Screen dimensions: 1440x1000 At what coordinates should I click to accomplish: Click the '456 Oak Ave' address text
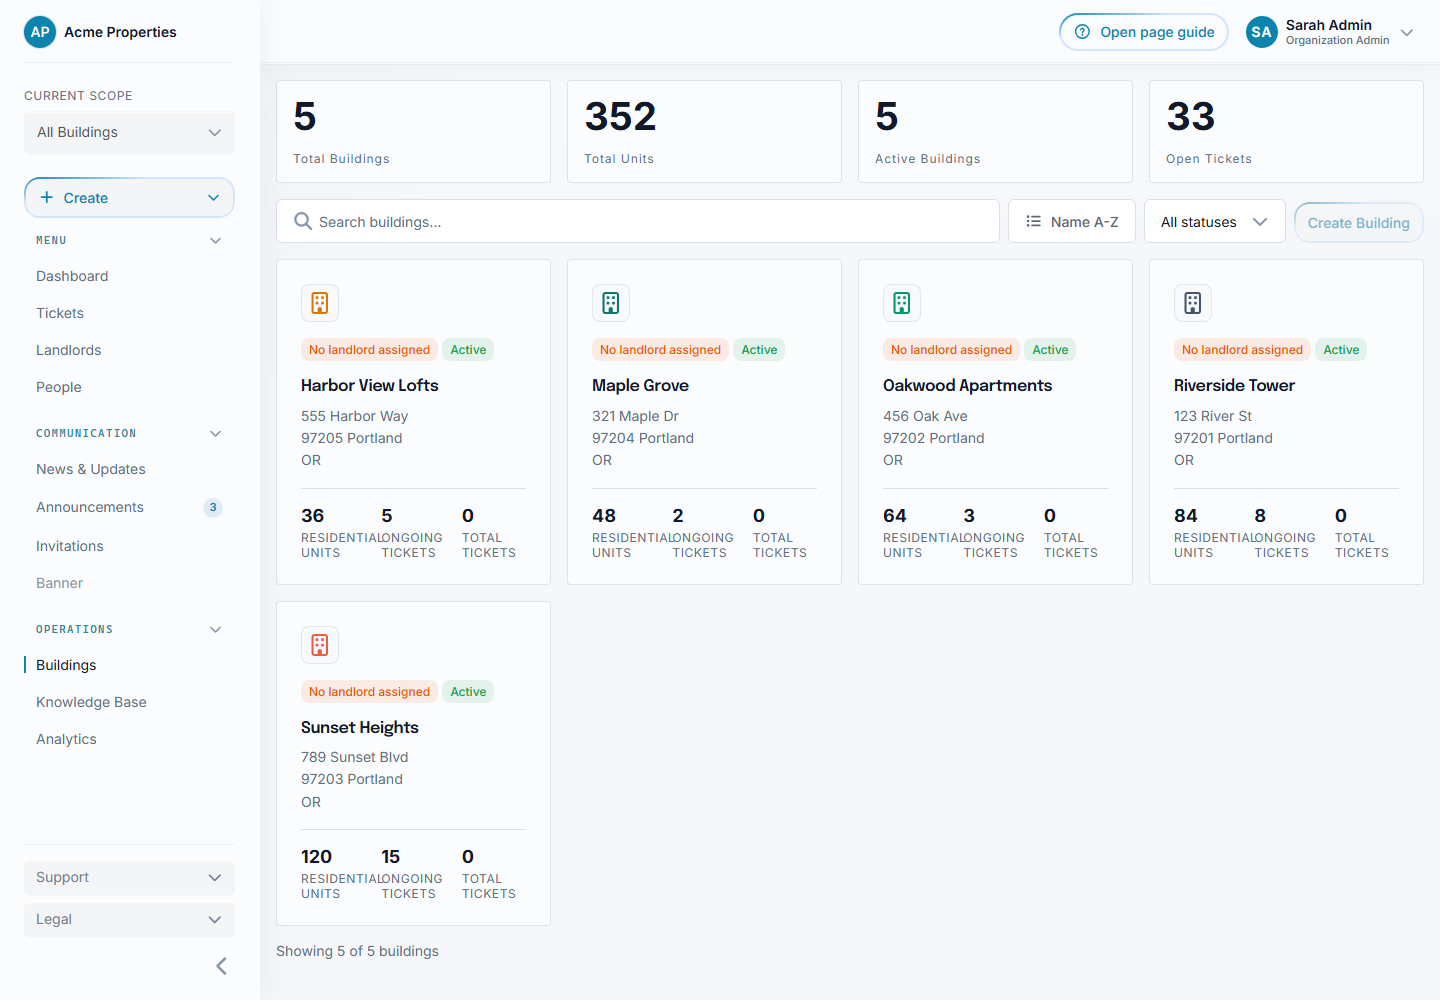point(925,416)
